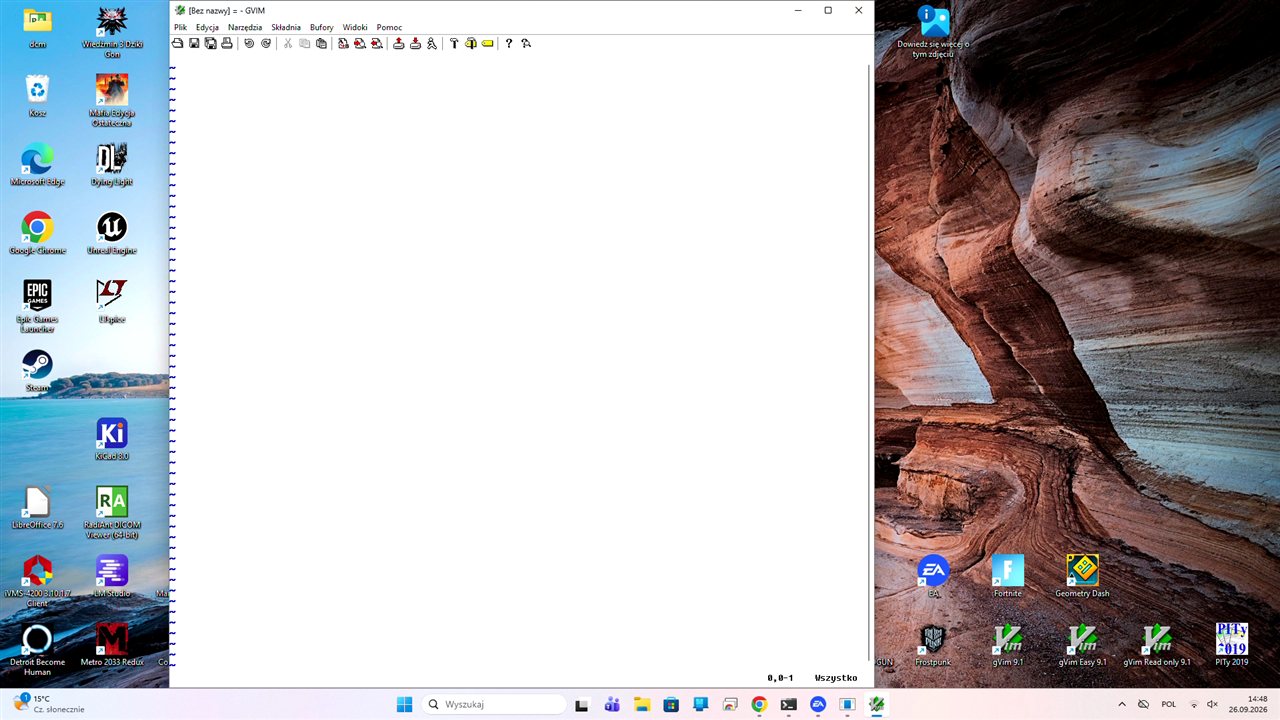Click the Redo toolbar icon
Viewport: 1280px width, 720px height.
tap(266, 43)
